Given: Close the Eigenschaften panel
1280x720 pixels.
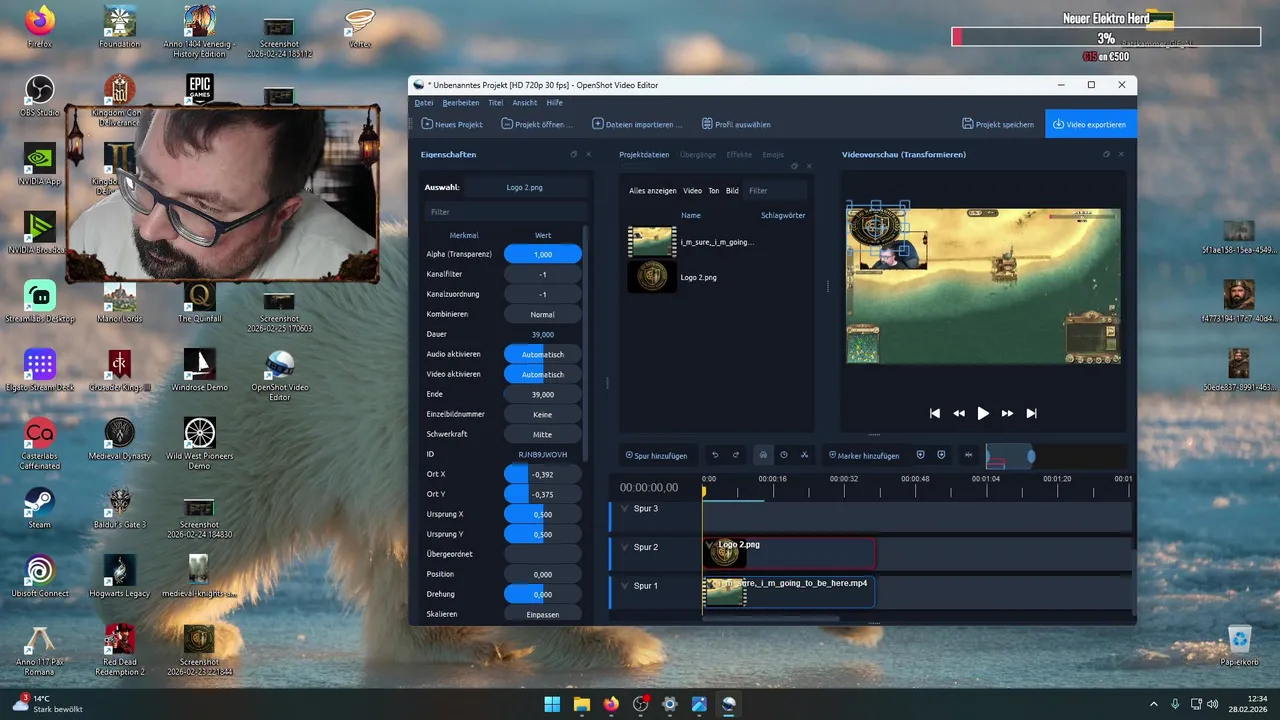Looking at the screenshot, I should click(588, 155).
